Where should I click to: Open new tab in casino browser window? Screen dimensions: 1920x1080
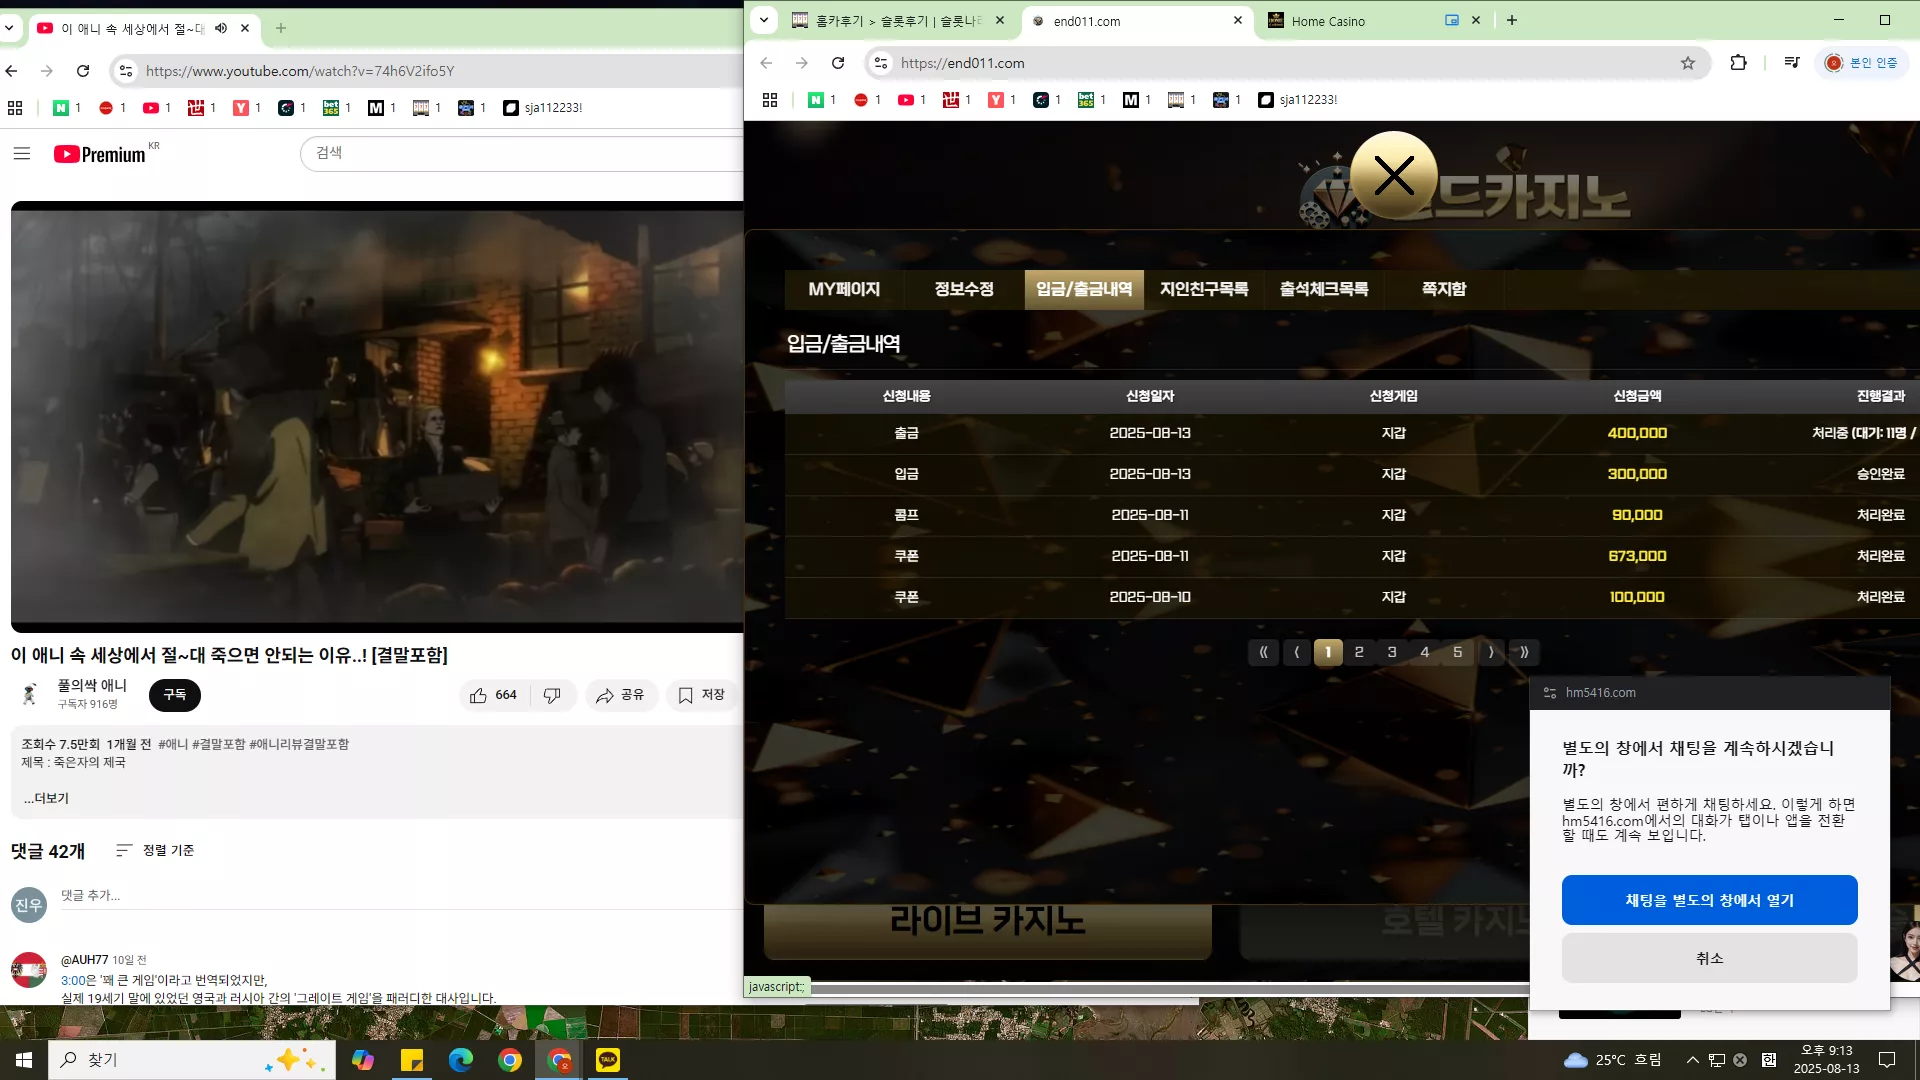coord(1512,20)
